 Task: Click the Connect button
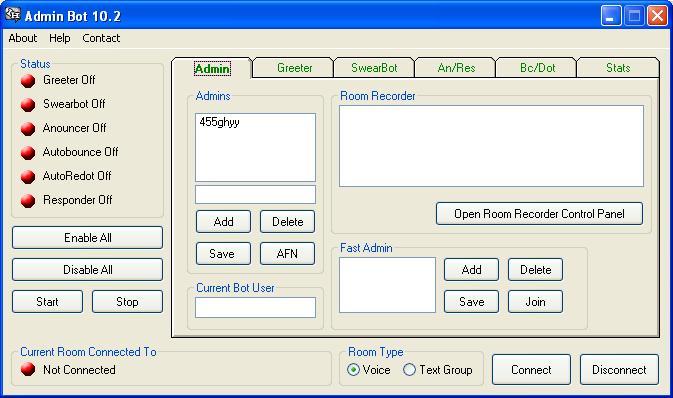tap(531, 370)
